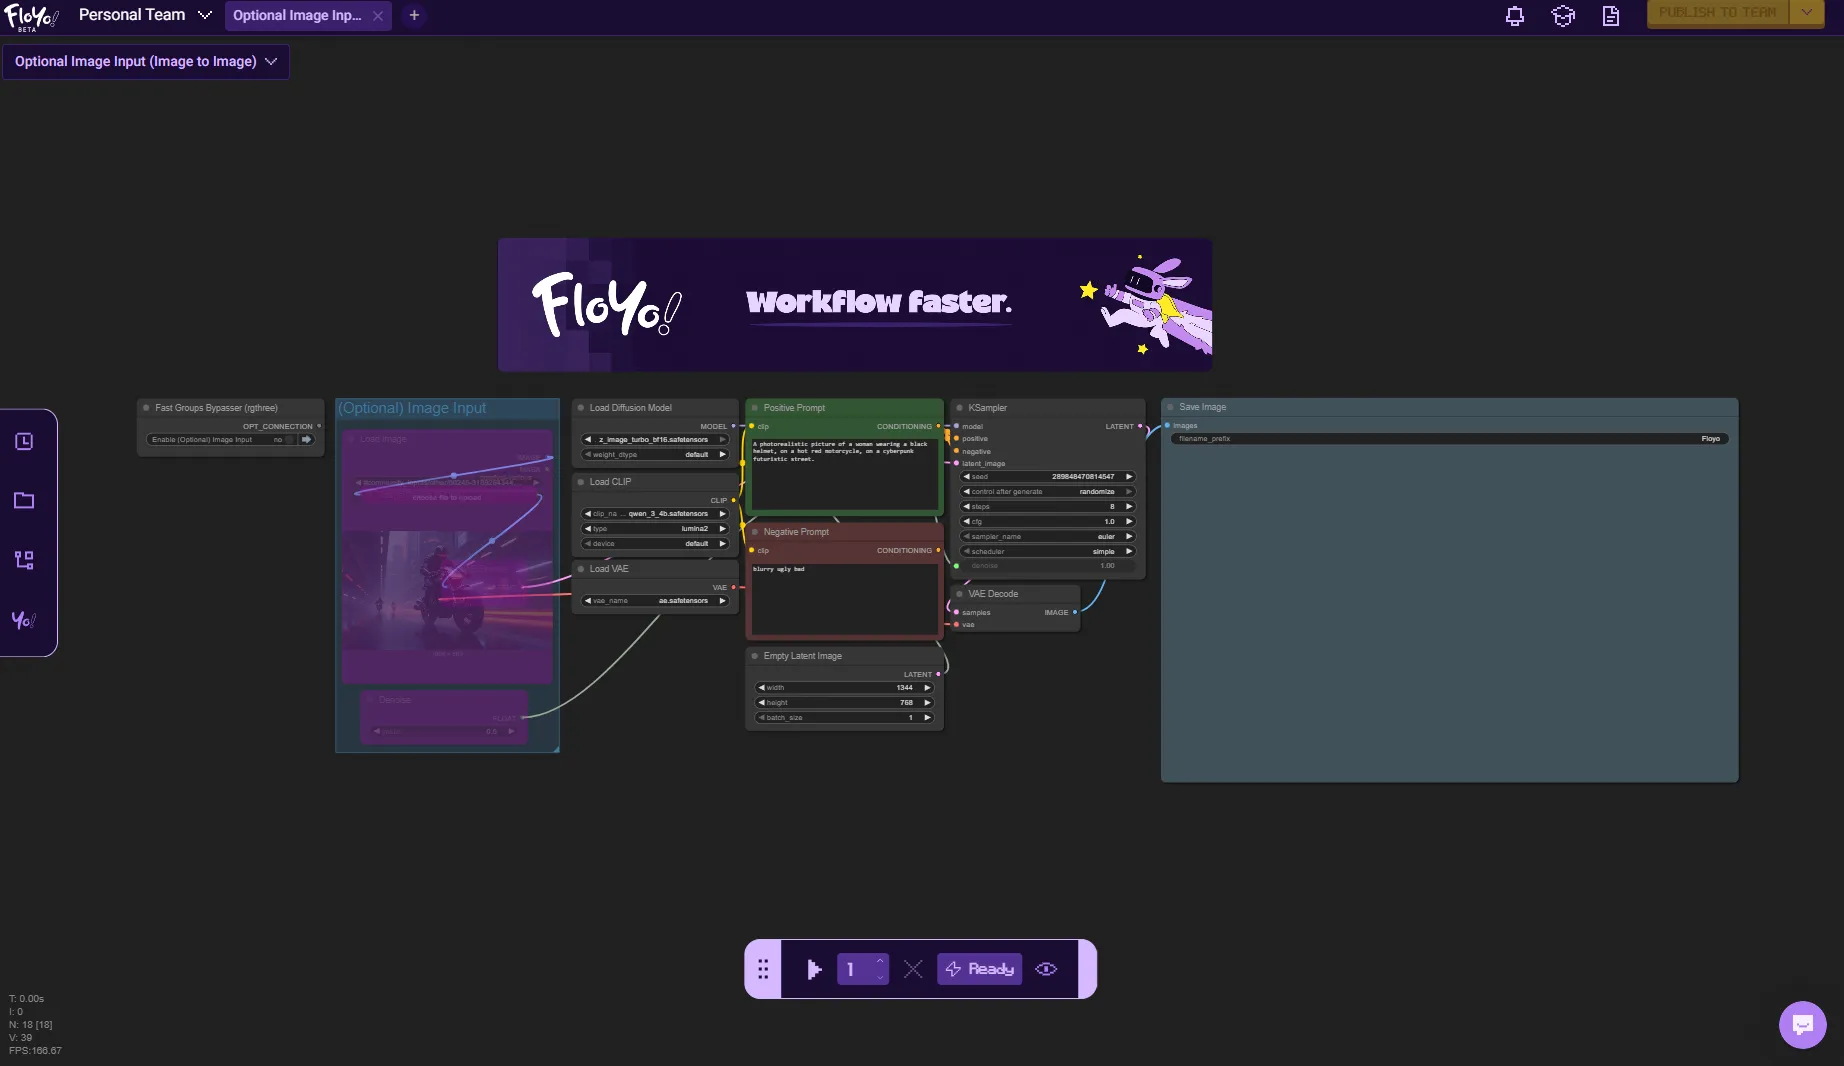Open the CLIP type lumina2 dropdown
The width and height of the screenshot is (1844, 1066).
point(655,529)
